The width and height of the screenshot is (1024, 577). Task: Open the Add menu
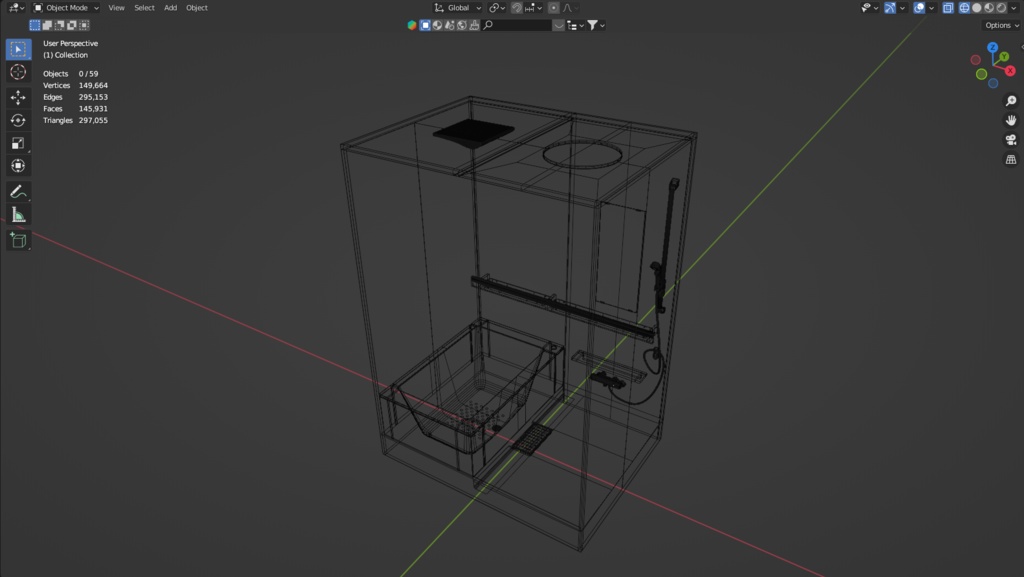(170, 8)
